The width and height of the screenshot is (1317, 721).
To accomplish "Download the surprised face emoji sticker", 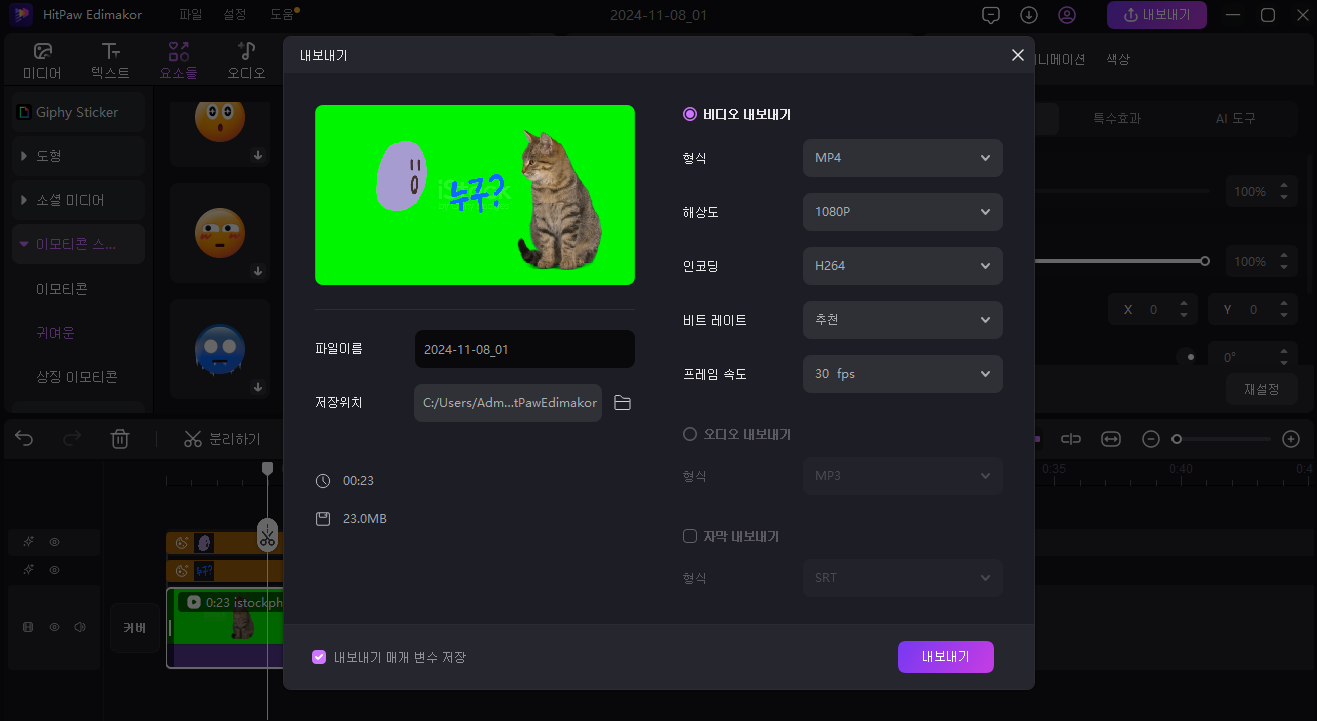I will point(258,155).
